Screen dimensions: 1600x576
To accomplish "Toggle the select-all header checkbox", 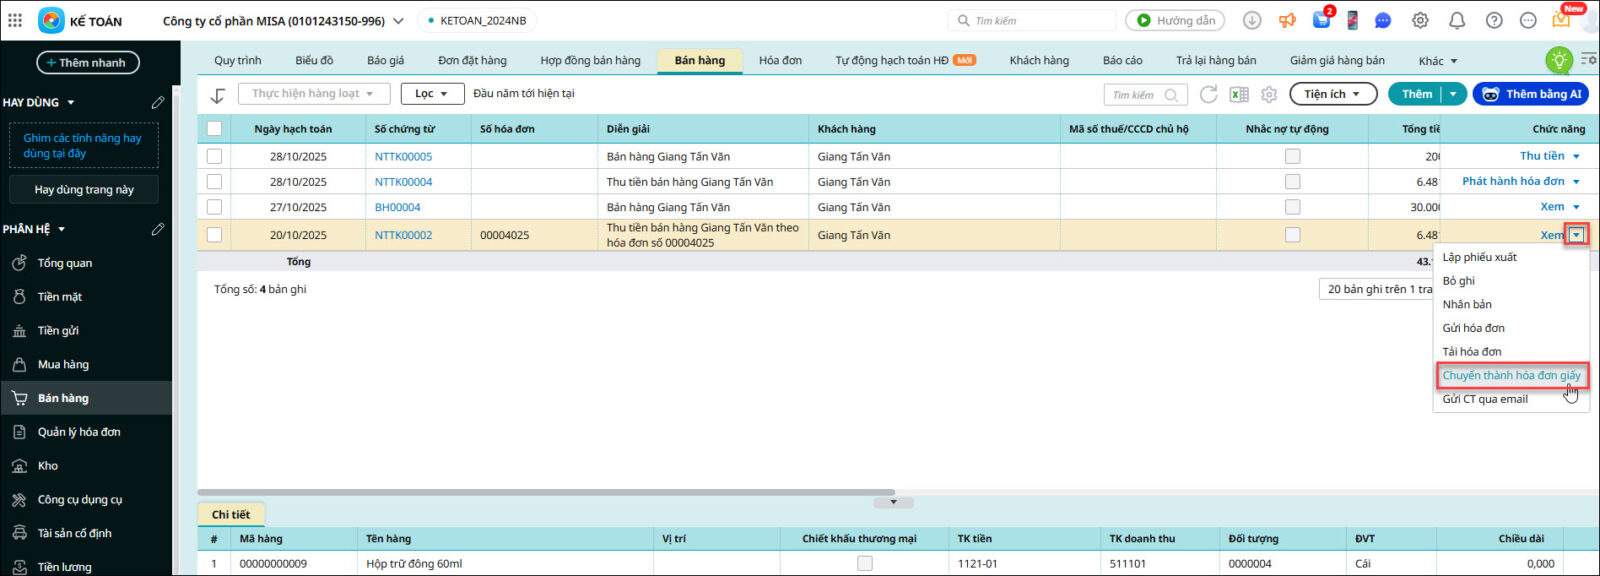I will tap(214, 128).
